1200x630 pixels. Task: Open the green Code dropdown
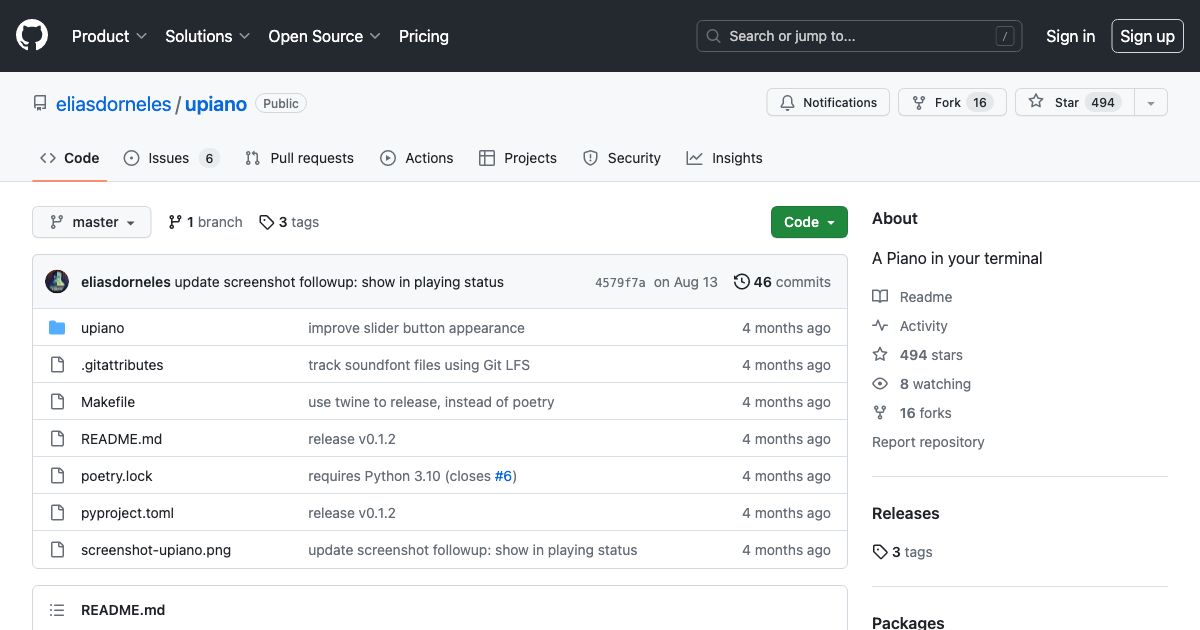coord(808,221)
